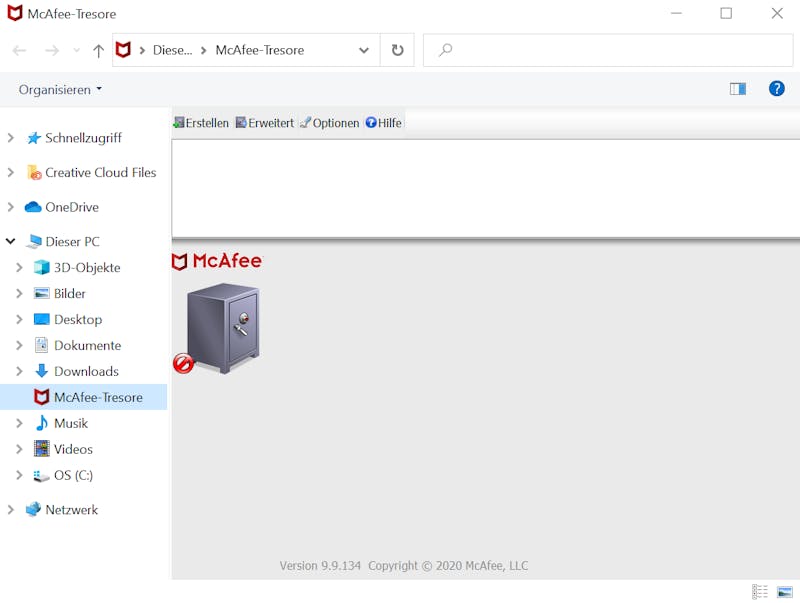Open the Organisieren menu

coord(60,90)
